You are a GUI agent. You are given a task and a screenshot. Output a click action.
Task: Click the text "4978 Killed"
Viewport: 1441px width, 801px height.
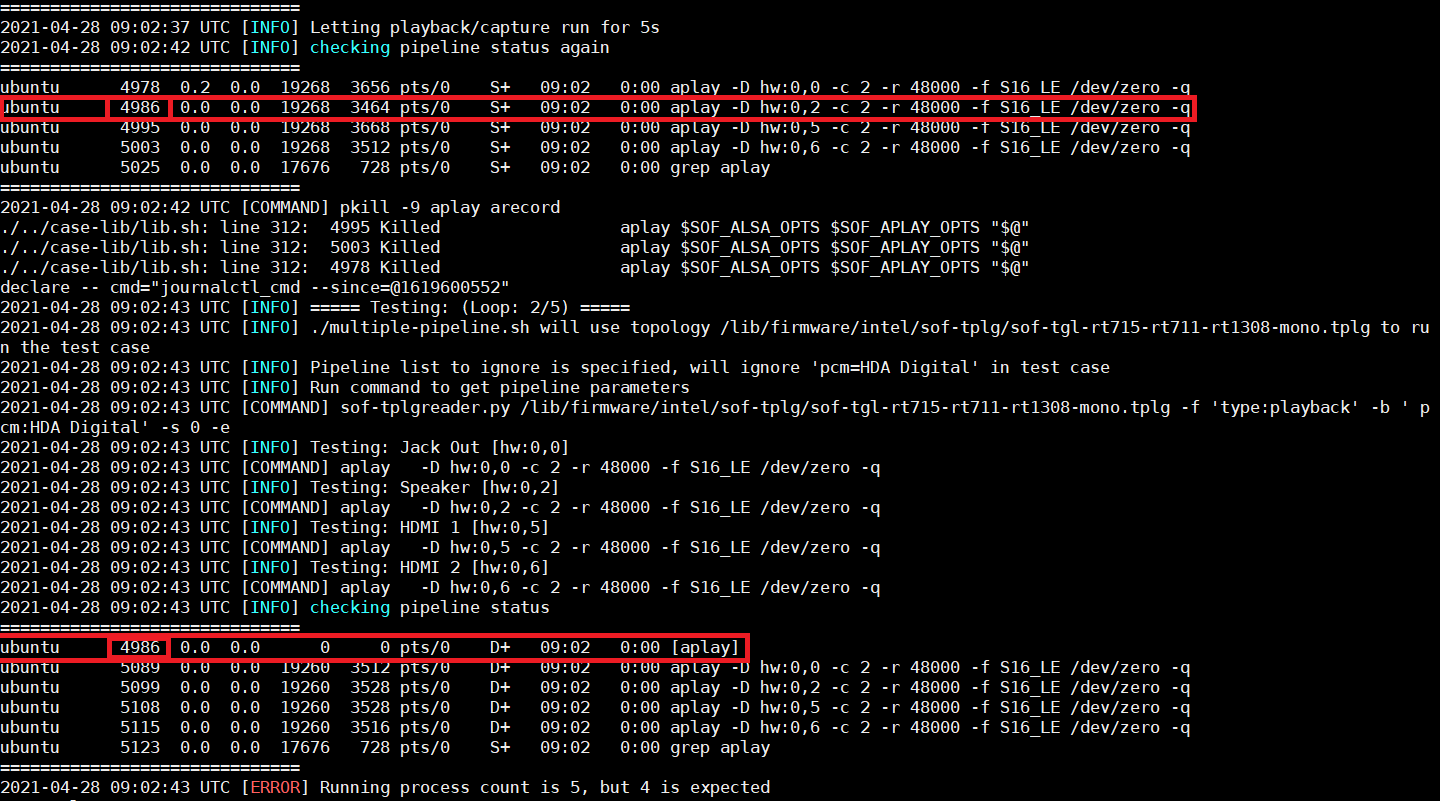click(385, 268)
